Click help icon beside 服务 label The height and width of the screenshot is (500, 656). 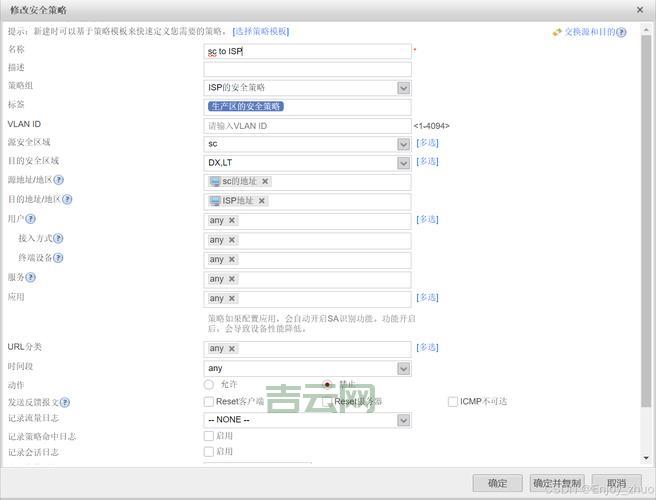(x=30, y=277)
